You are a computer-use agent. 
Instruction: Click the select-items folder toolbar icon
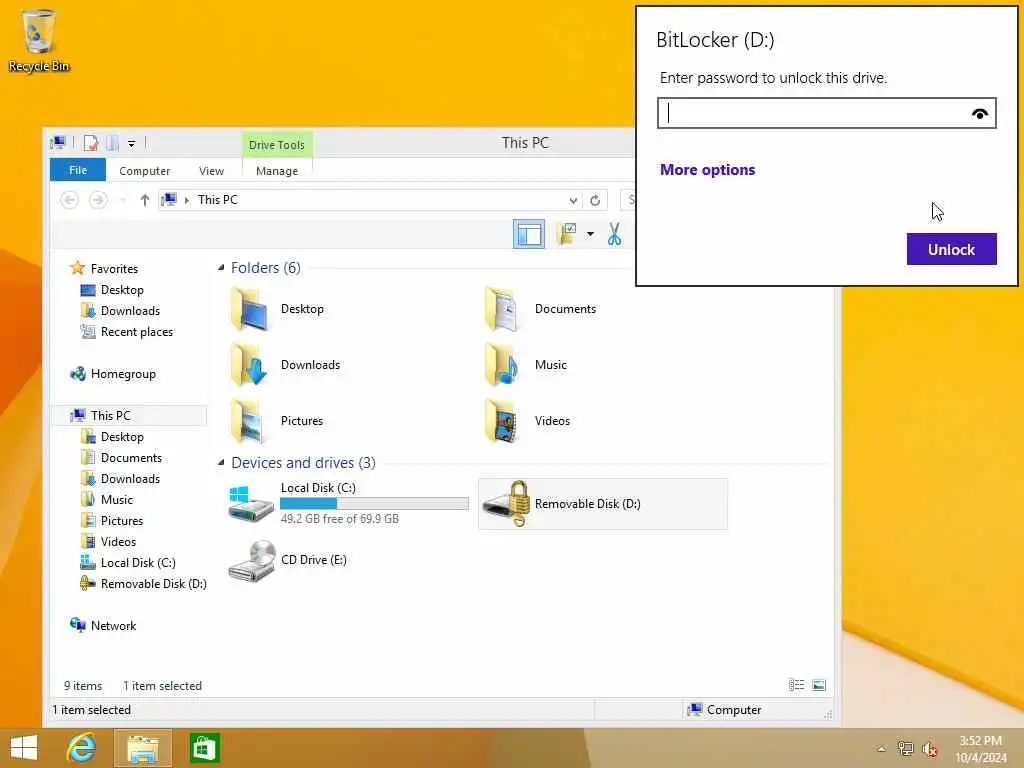coord(566,234)
